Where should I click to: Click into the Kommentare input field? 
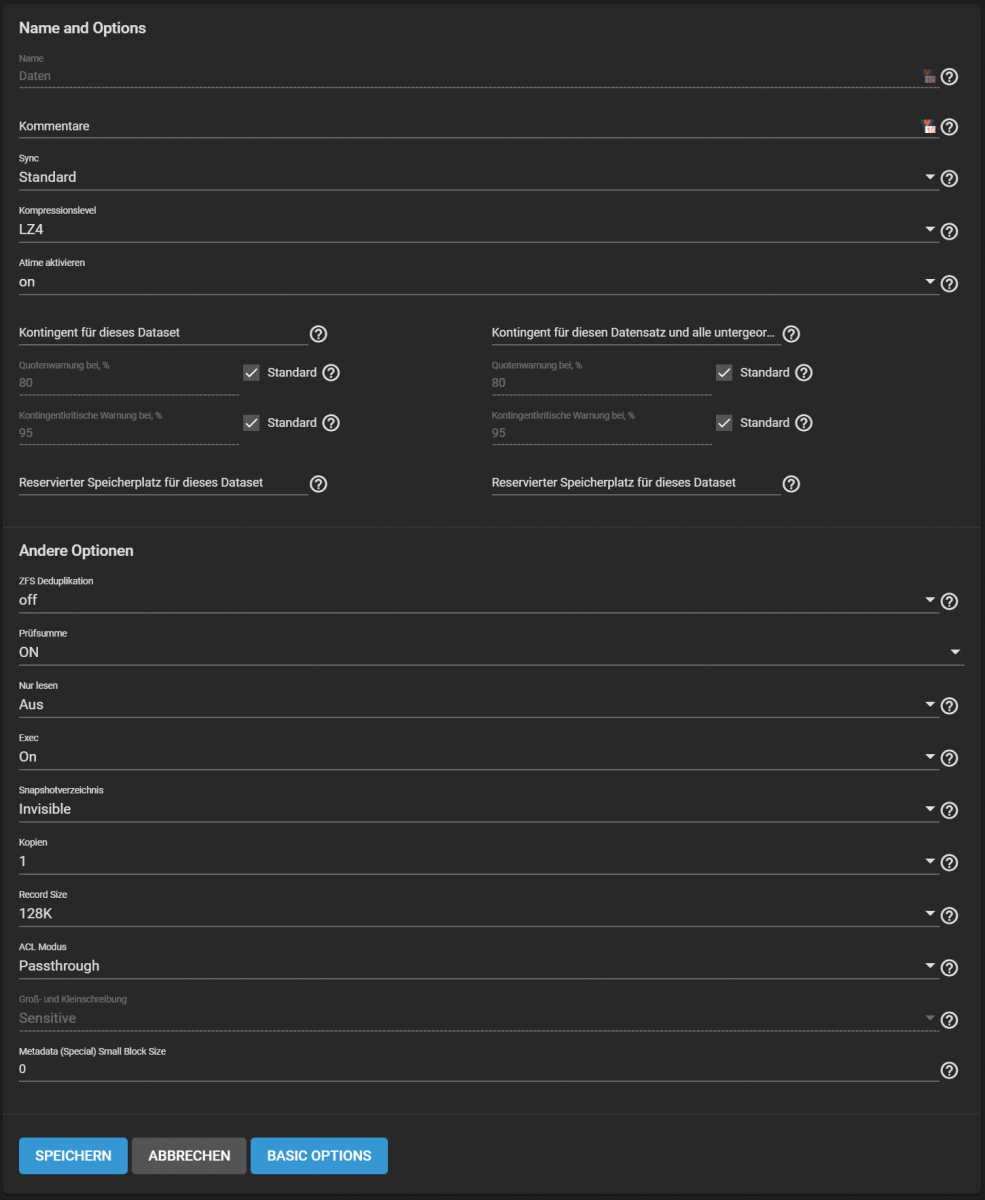[468, 126]
